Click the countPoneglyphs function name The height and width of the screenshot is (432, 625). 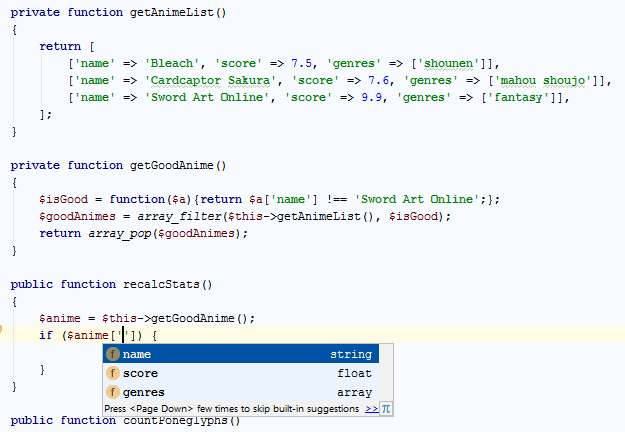(x=175, y=420)
